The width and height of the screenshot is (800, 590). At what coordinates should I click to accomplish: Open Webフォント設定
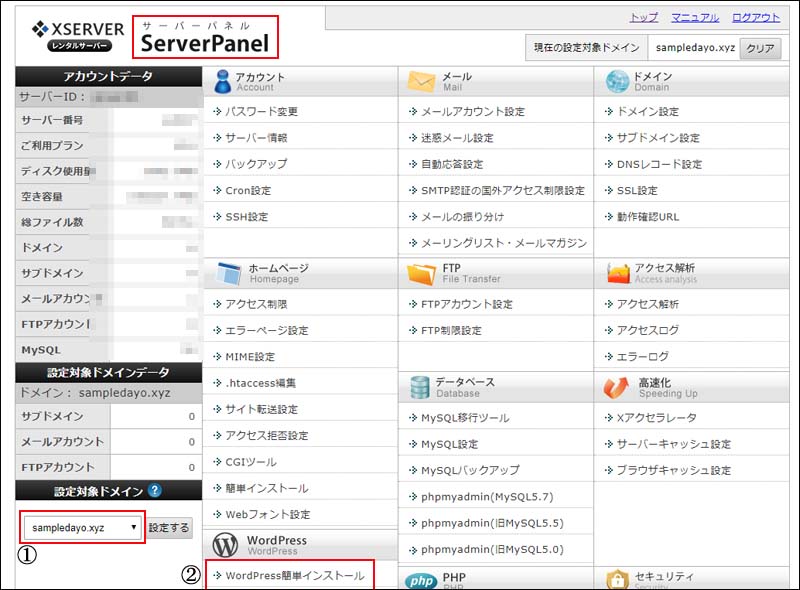pyautogui.click(x=268, y=514)
